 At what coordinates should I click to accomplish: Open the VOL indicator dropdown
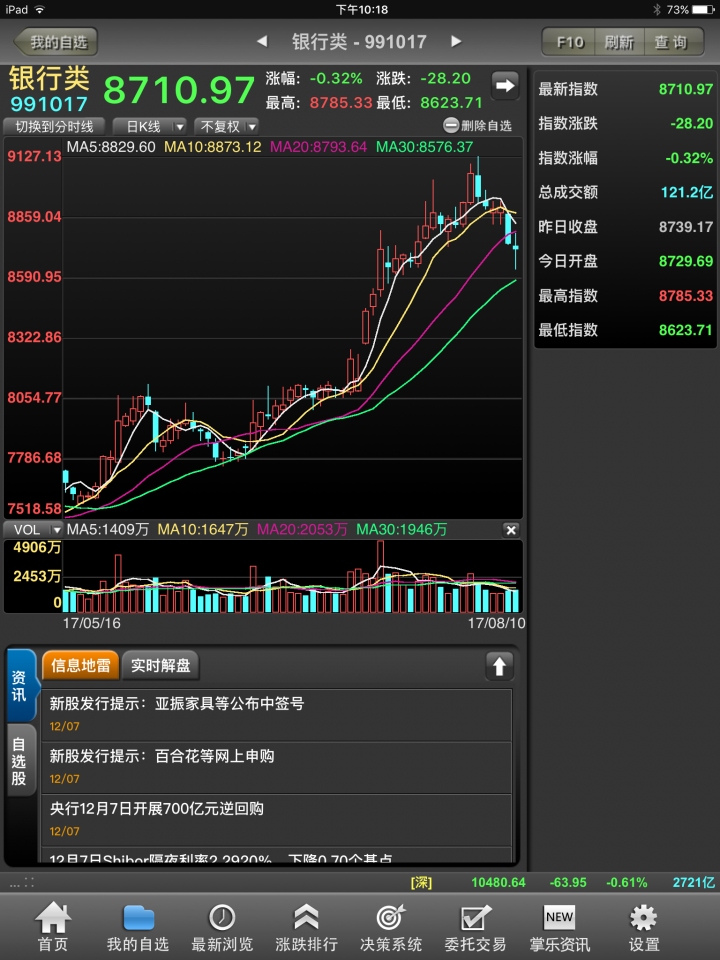[x=34, y=530]
